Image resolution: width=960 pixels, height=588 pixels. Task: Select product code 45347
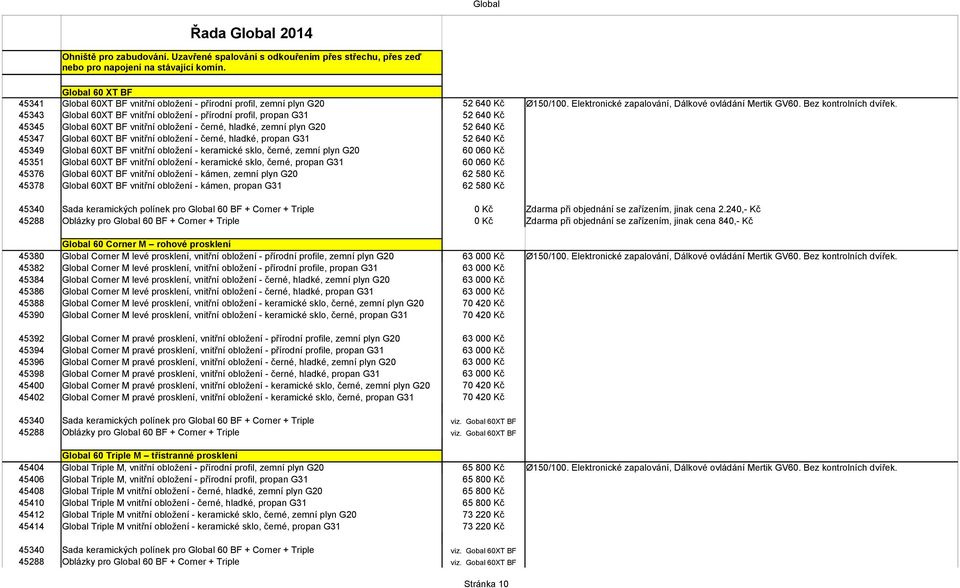click(31, 139)
